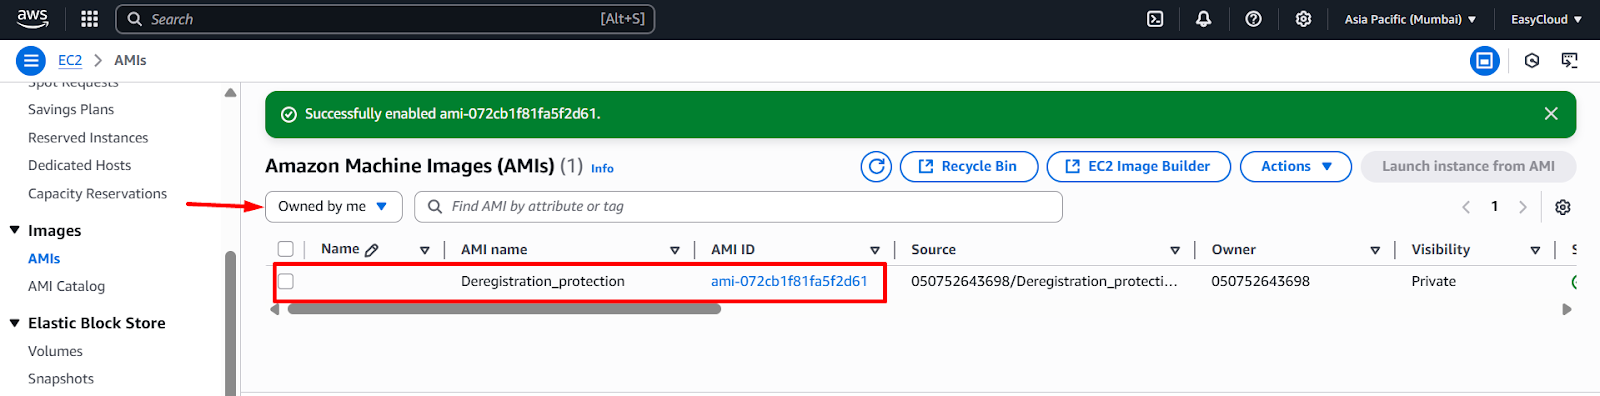
Task: Select all AMIs header checkbox
Action: [x=286, y=249]
